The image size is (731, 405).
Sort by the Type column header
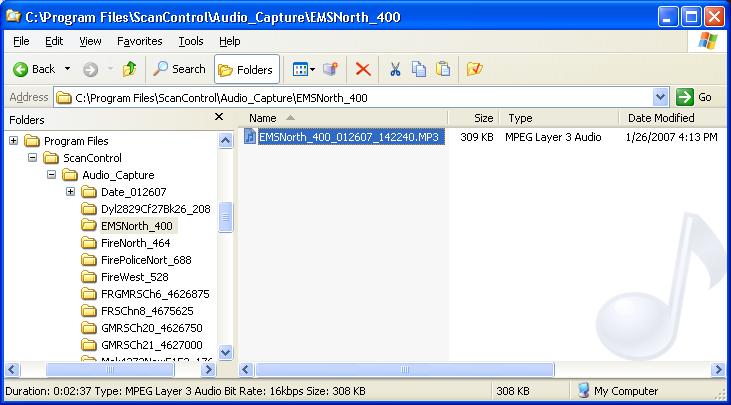pyautogui.click(x=559, y=118)
